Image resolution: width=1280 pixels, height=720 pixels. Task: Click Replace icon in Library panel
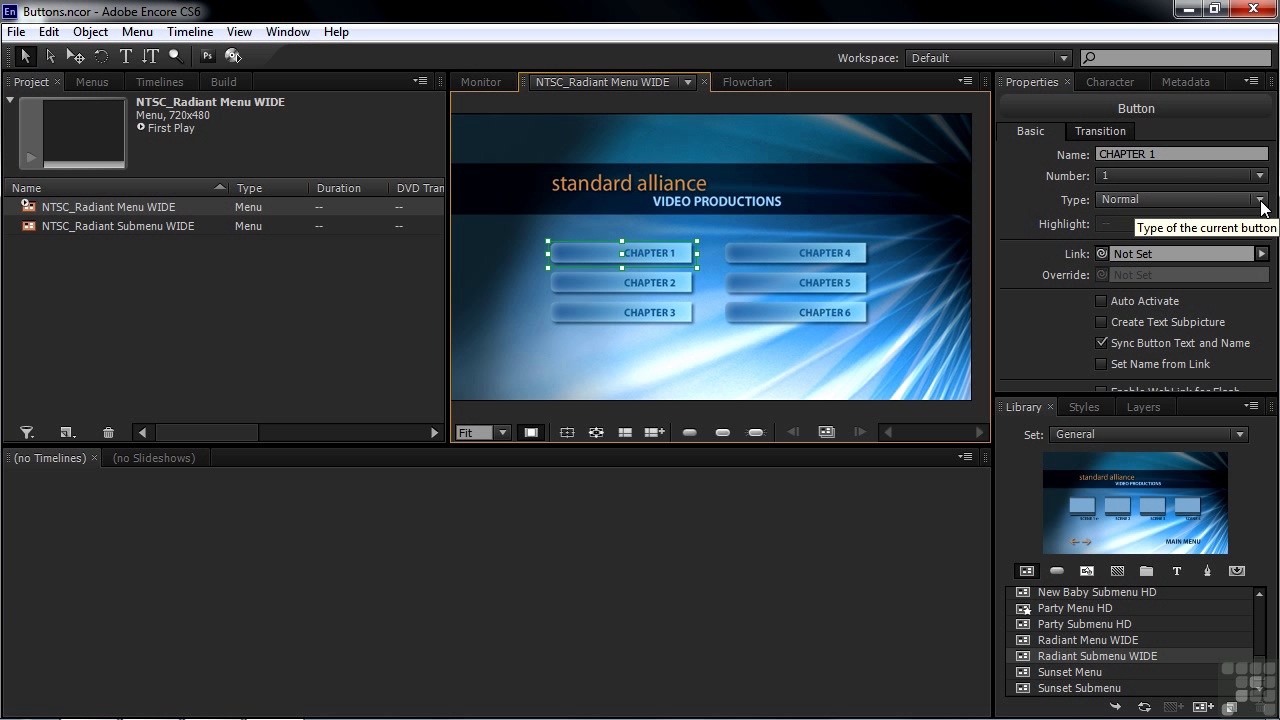click(x=1144, y=707)
